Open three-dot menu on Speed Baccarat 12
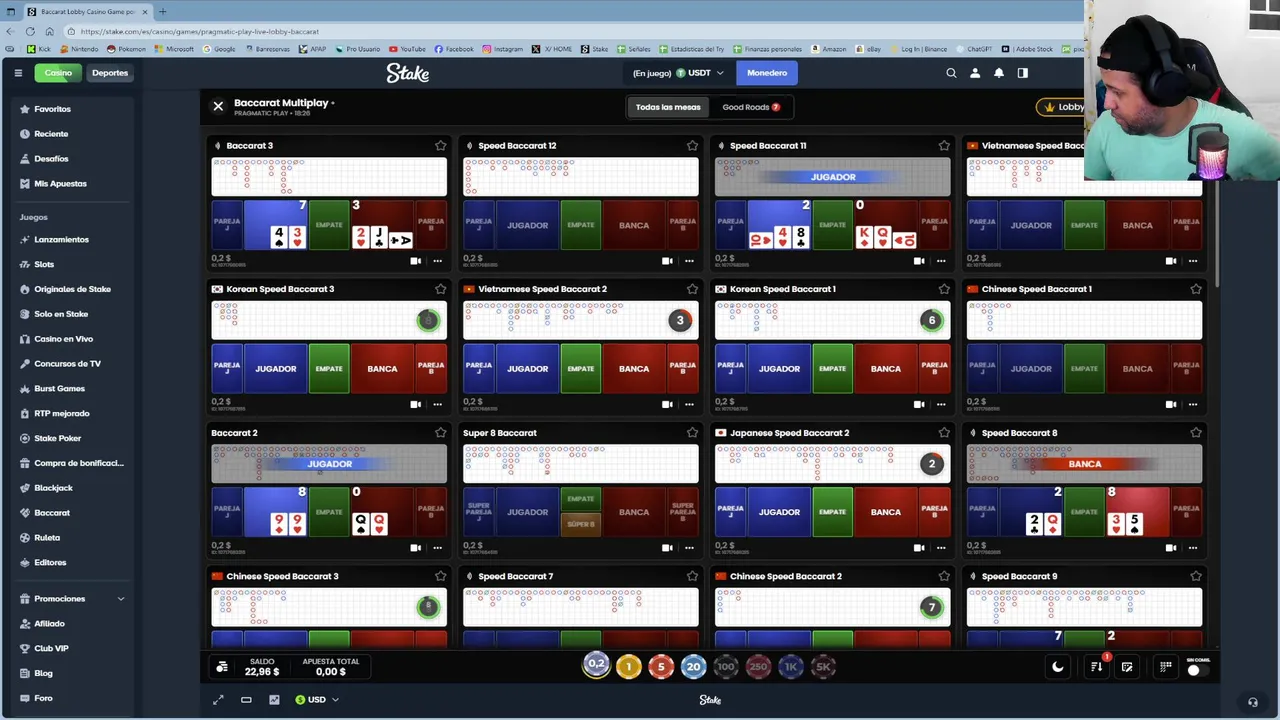This screenshot has height=720, width=1280. point(689,261)
